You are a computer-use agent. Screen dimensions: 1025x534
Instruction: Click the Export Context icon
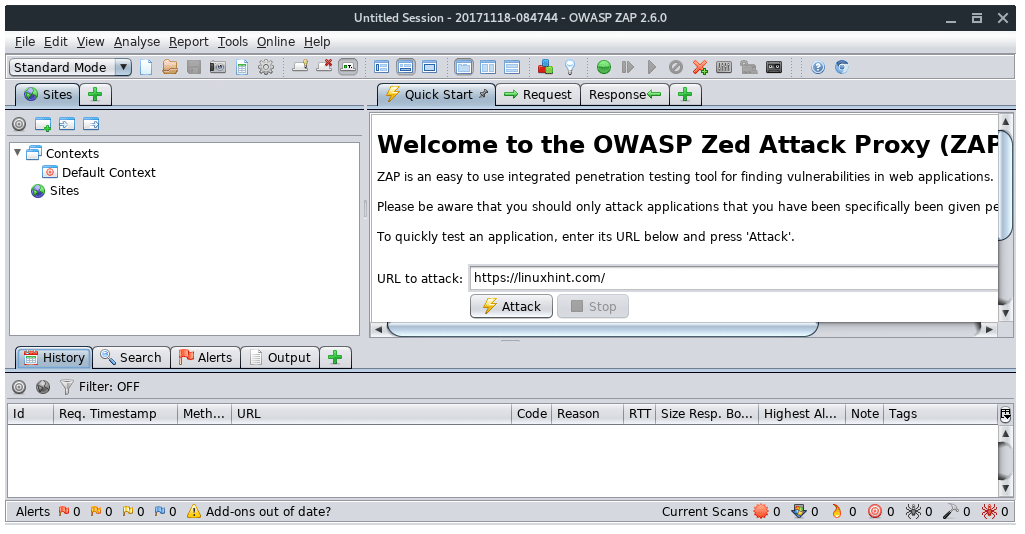coord(91,124)
